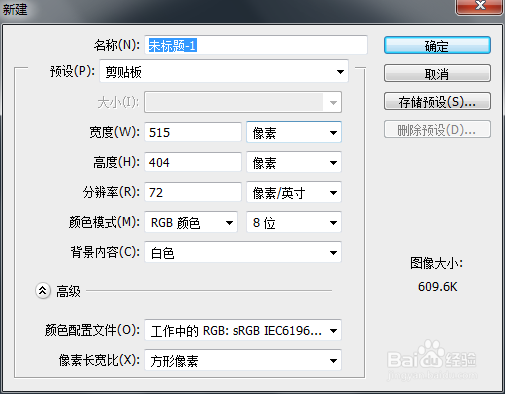Open the 像素长宽比 pixel aspect ratio dropdown
505x394 pixels.
click(243, 360)
